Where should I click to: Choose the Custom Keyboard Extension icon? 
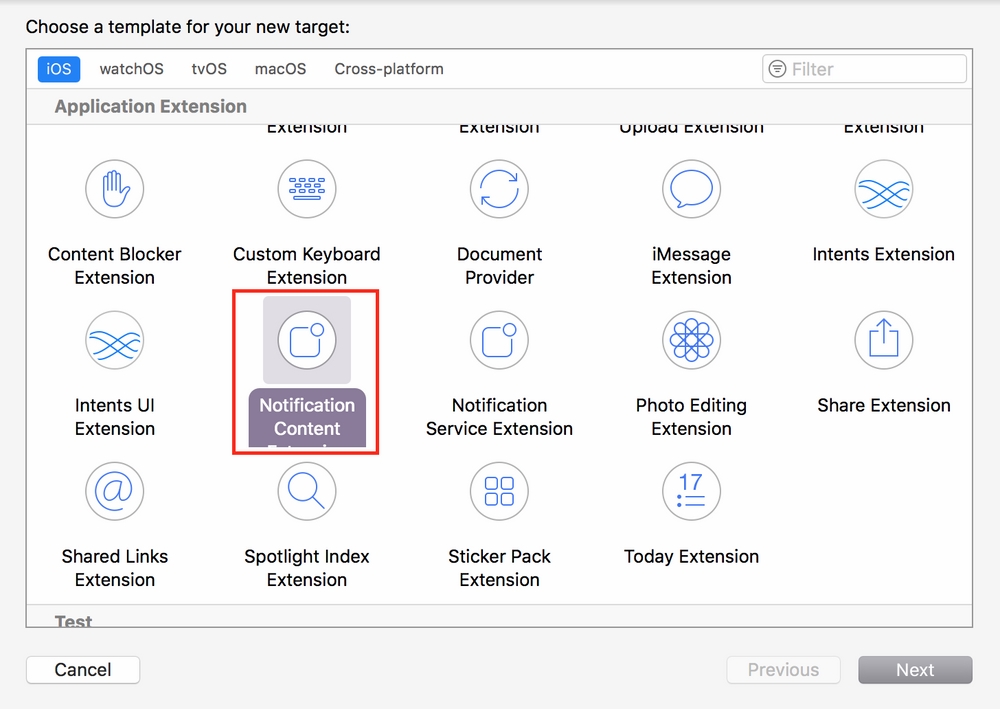[x=307, y=189]
